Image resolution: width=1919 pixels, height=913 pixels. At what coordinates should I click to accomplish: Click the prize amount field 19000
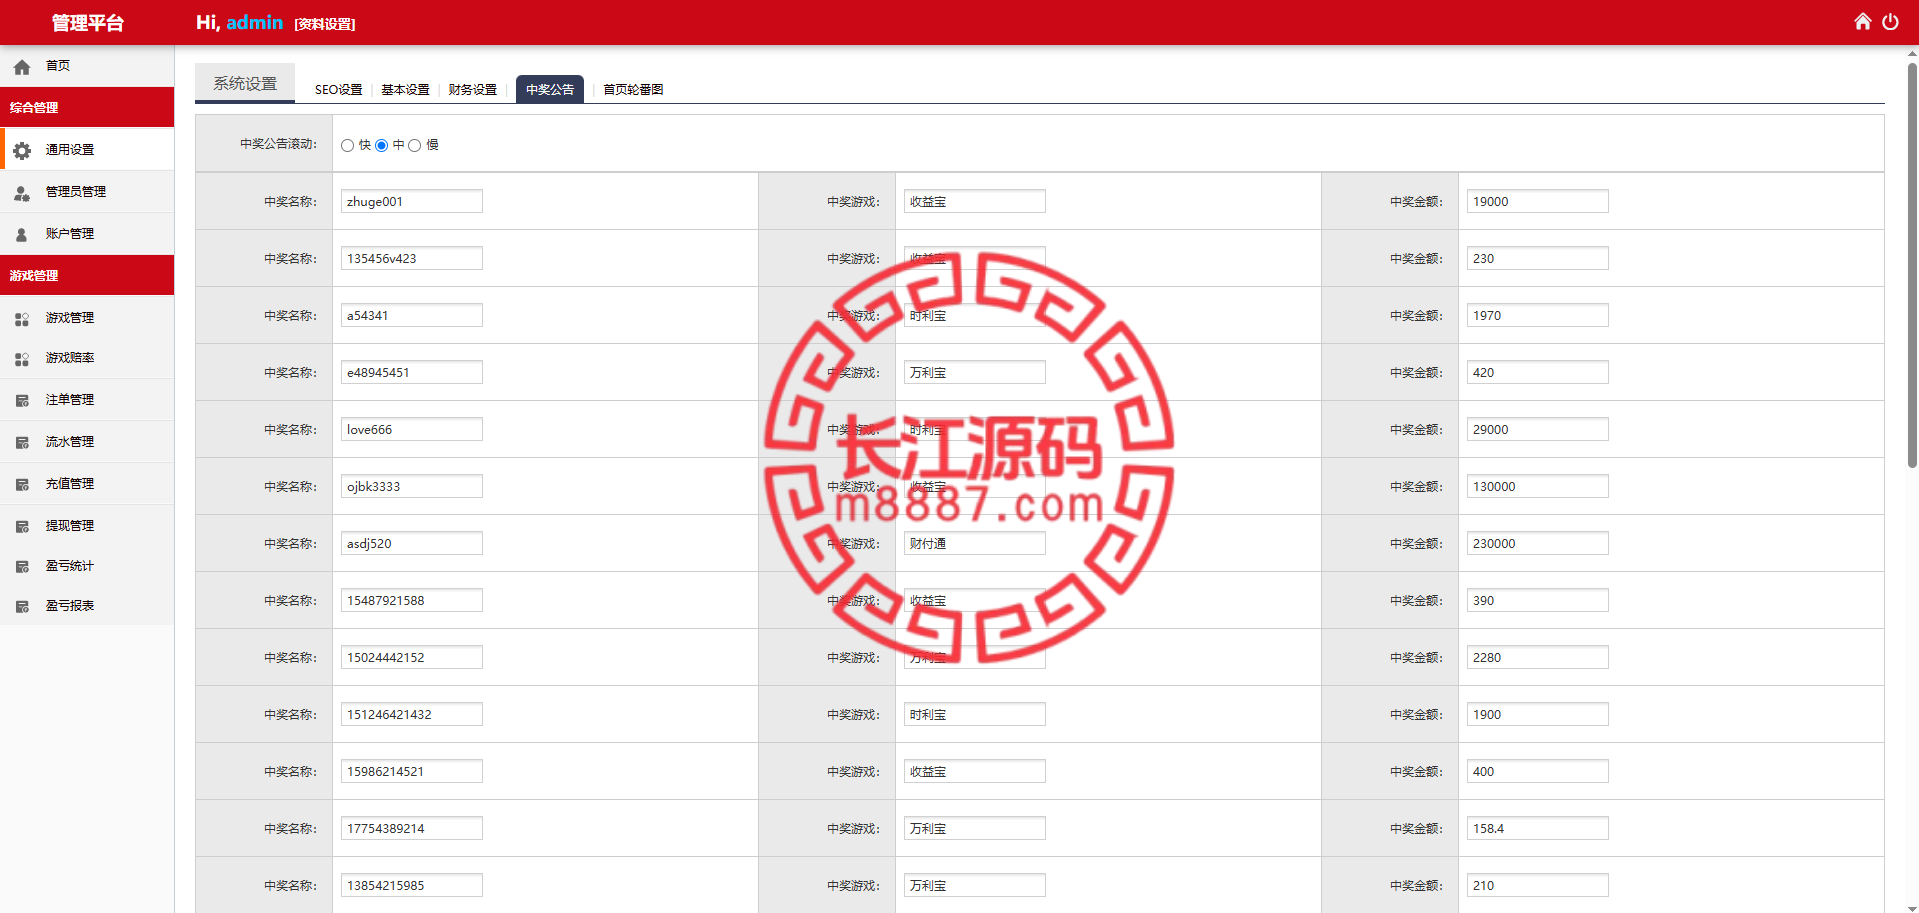(1538, 201)
